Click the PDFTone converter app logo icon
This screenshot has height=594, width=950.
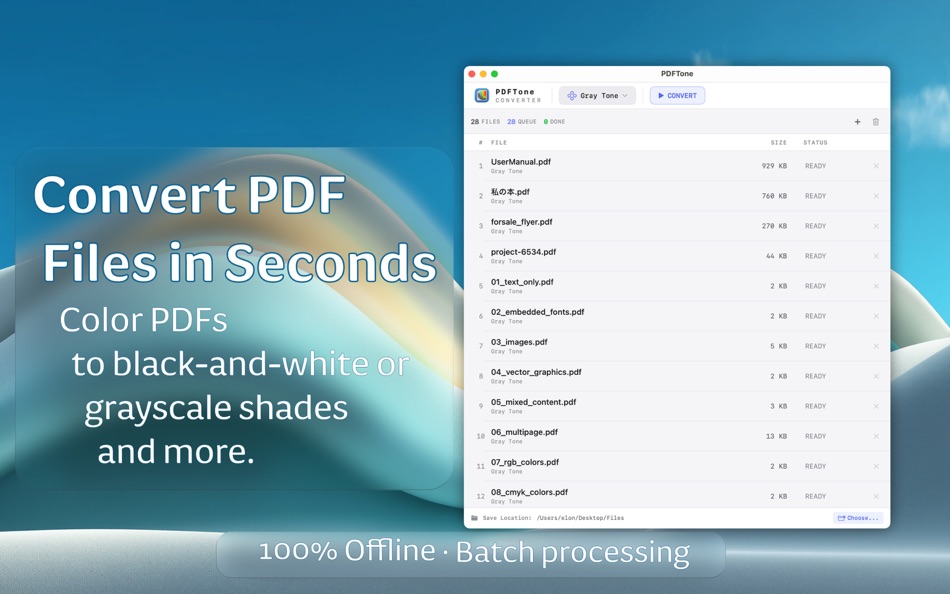coord(481,95)
